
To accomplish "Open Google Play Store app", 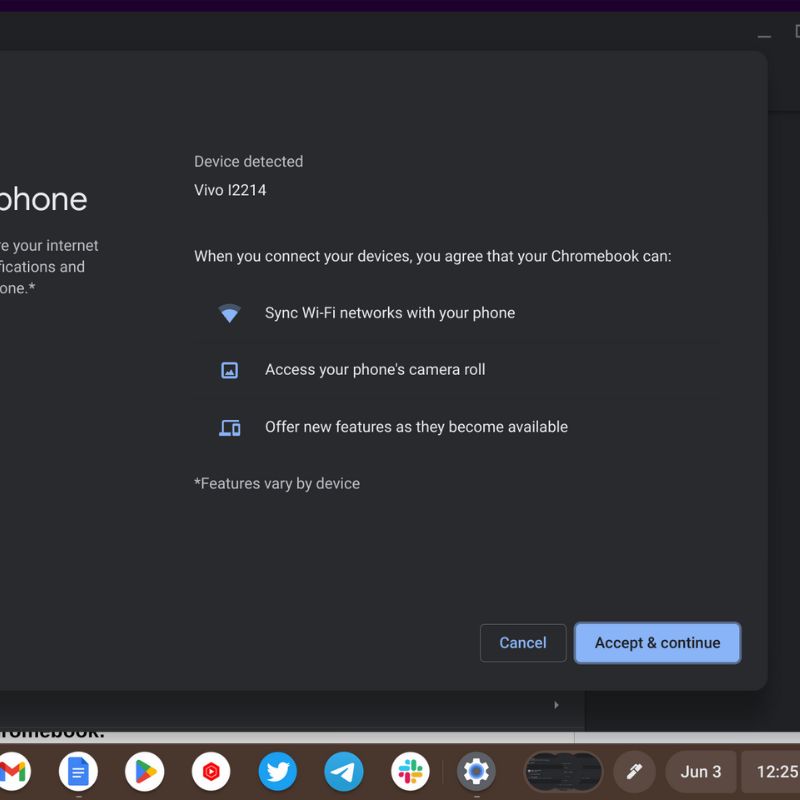I will (x=144, y=771).
